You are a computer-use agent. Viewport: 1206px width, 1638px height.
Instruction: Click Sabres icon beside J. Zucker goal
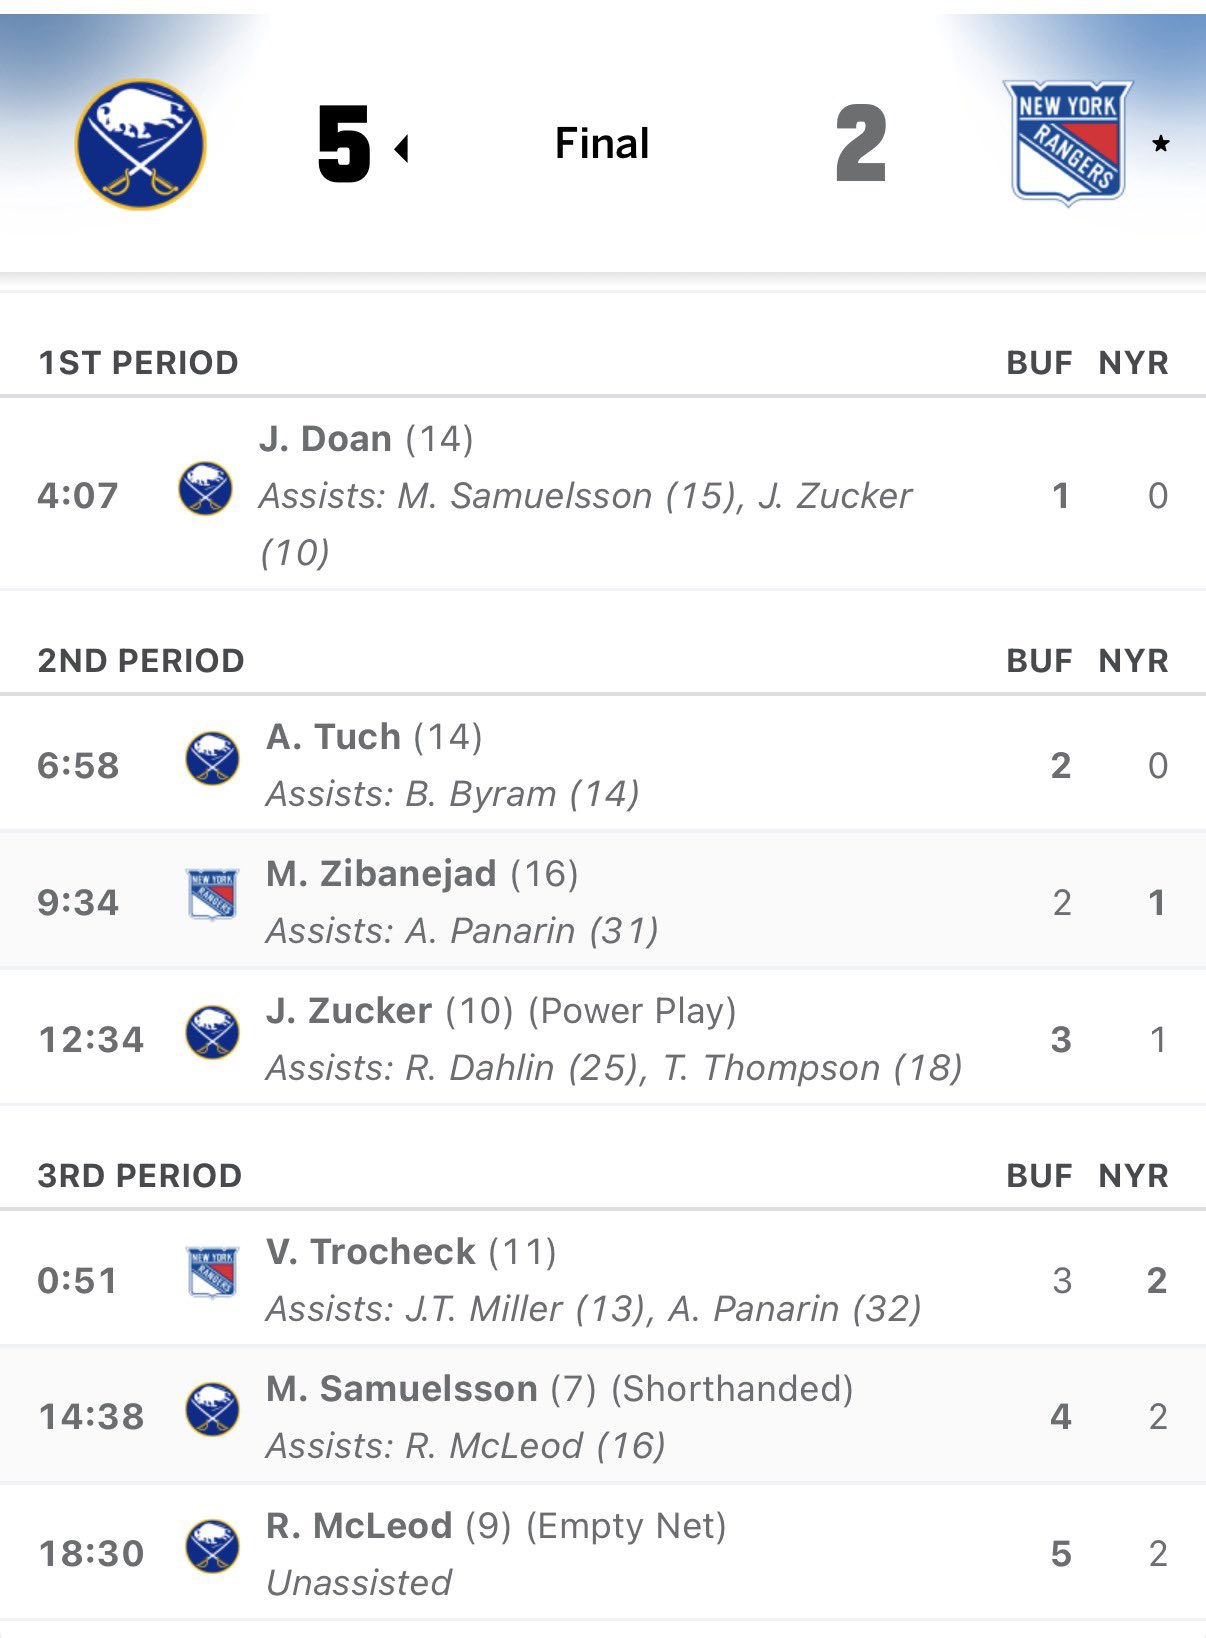[212, 1031]
